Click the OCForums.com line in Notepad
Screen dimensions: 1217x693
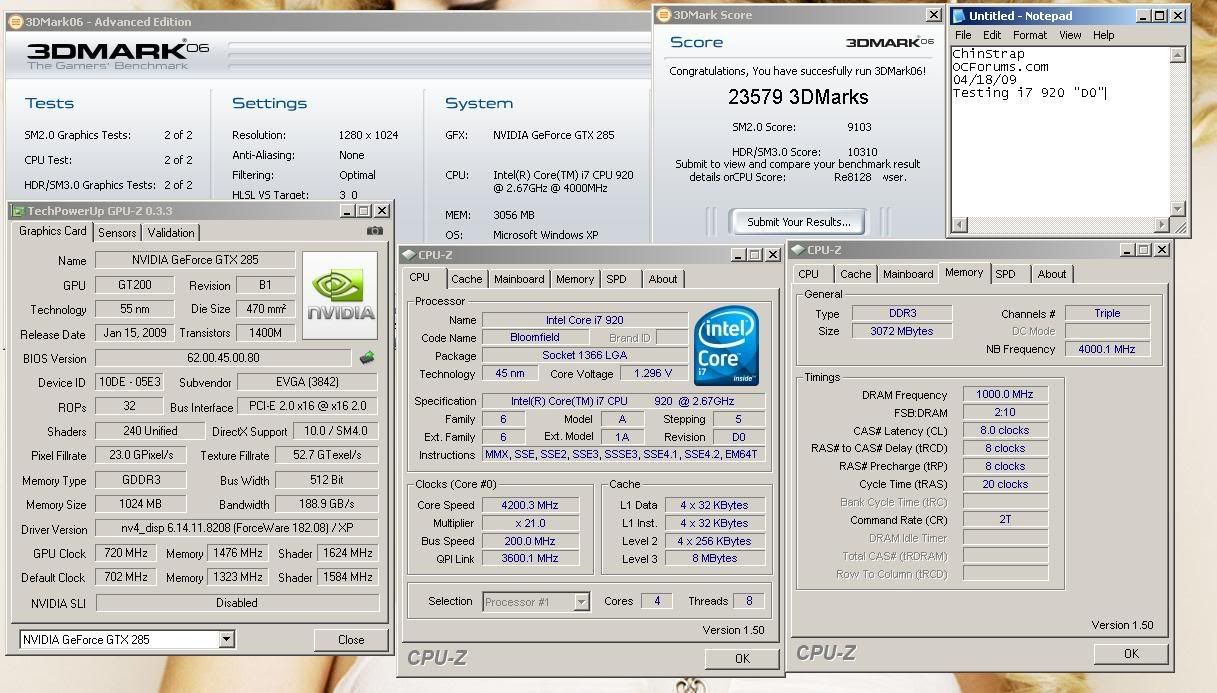click(x=1000, y=67)
